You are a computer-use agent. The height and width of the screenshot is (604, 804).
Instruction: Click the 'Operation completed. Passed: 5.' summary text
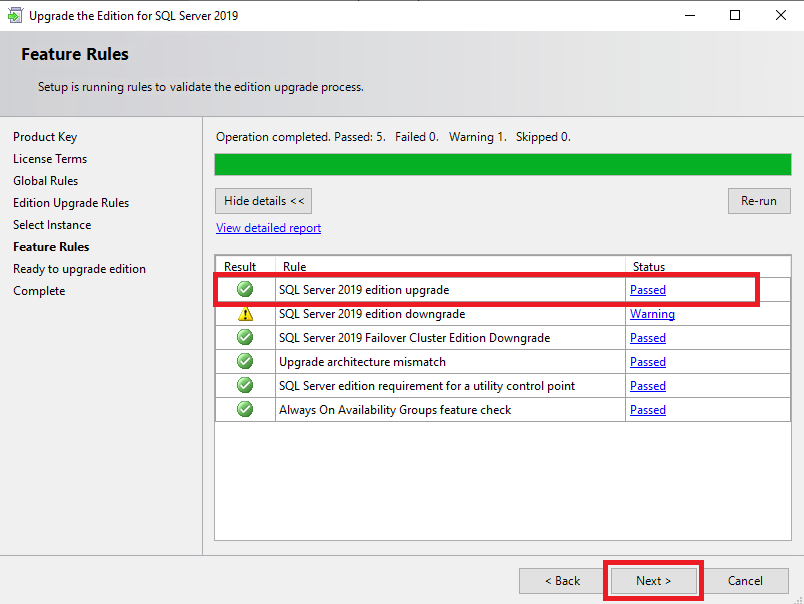[x=300, y=137]
